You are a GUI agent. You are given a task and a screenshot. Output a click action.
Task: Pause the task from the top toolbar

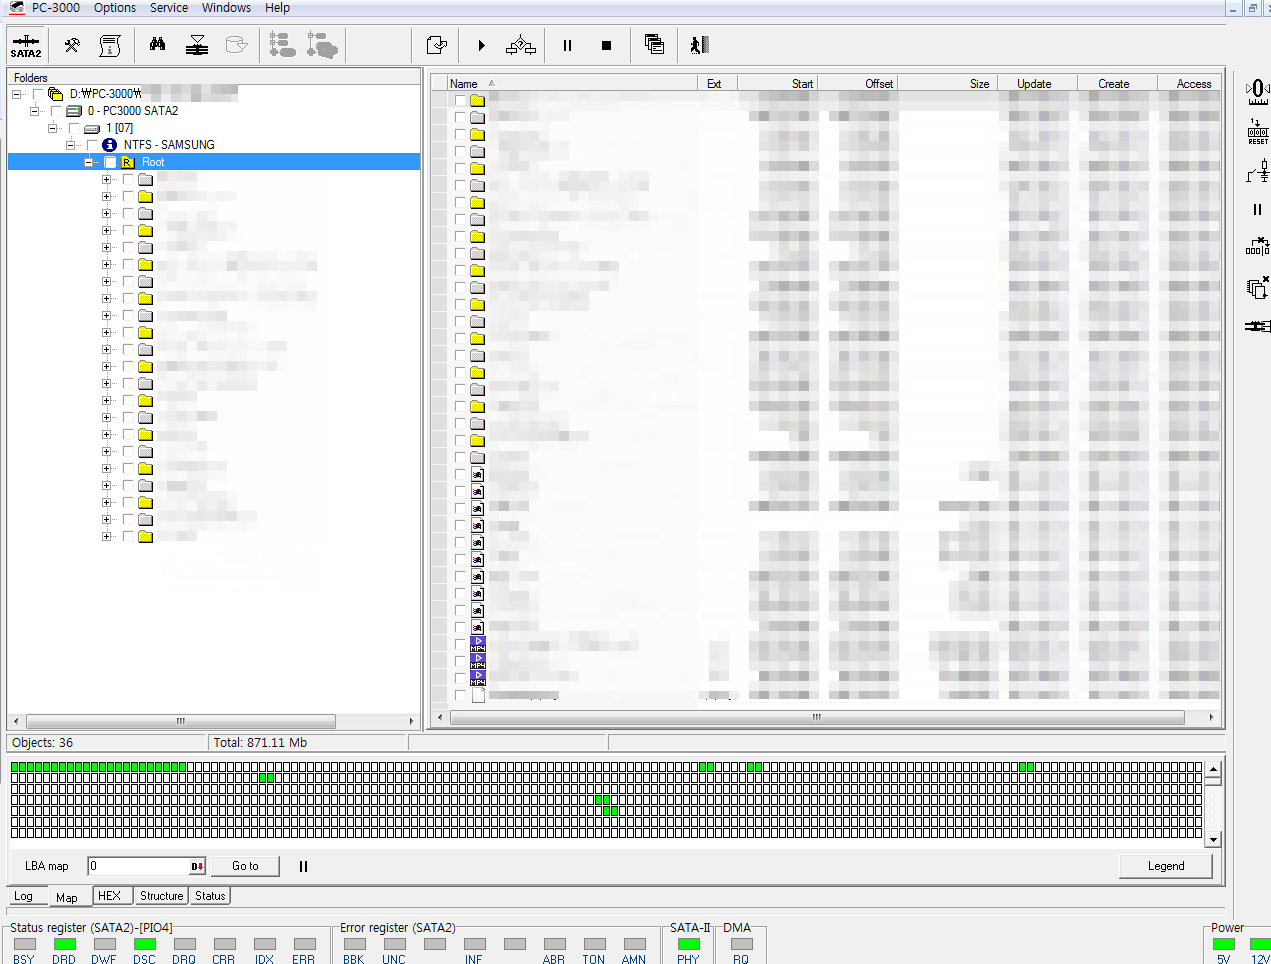(x=567, y=45)
